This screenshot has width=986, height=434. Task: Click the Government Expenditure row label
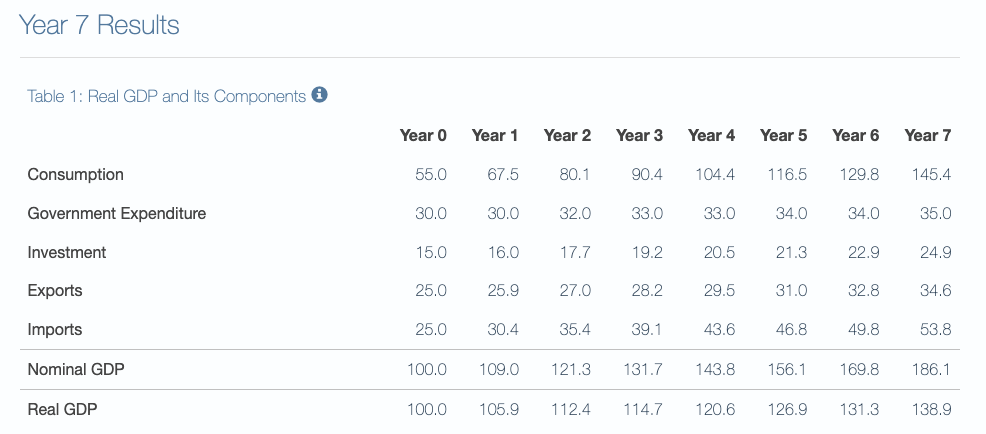117,213
